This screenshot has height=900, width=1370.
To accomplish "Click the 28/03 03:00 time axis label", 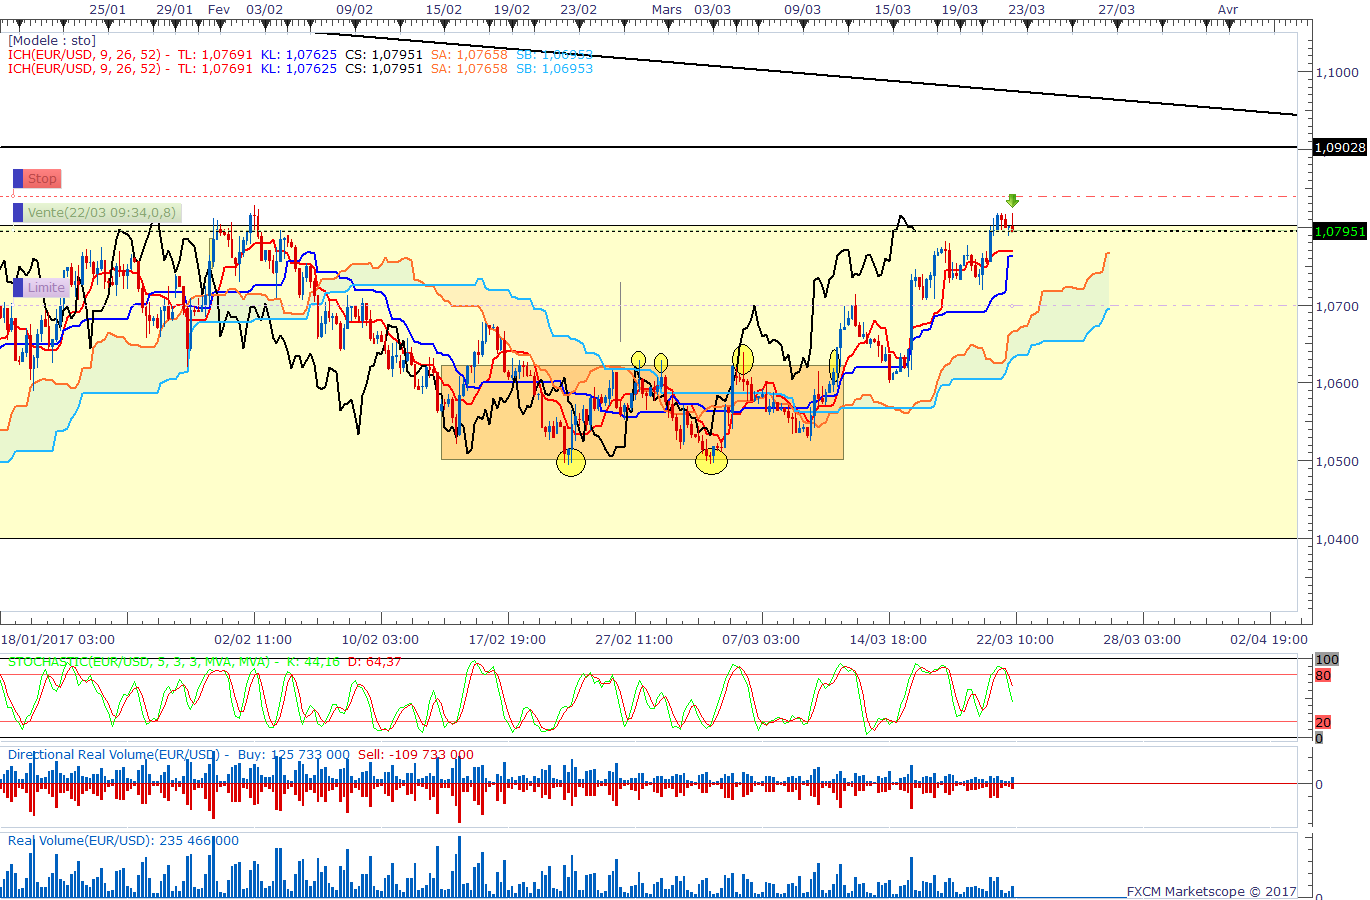I will pos(1142,639).
